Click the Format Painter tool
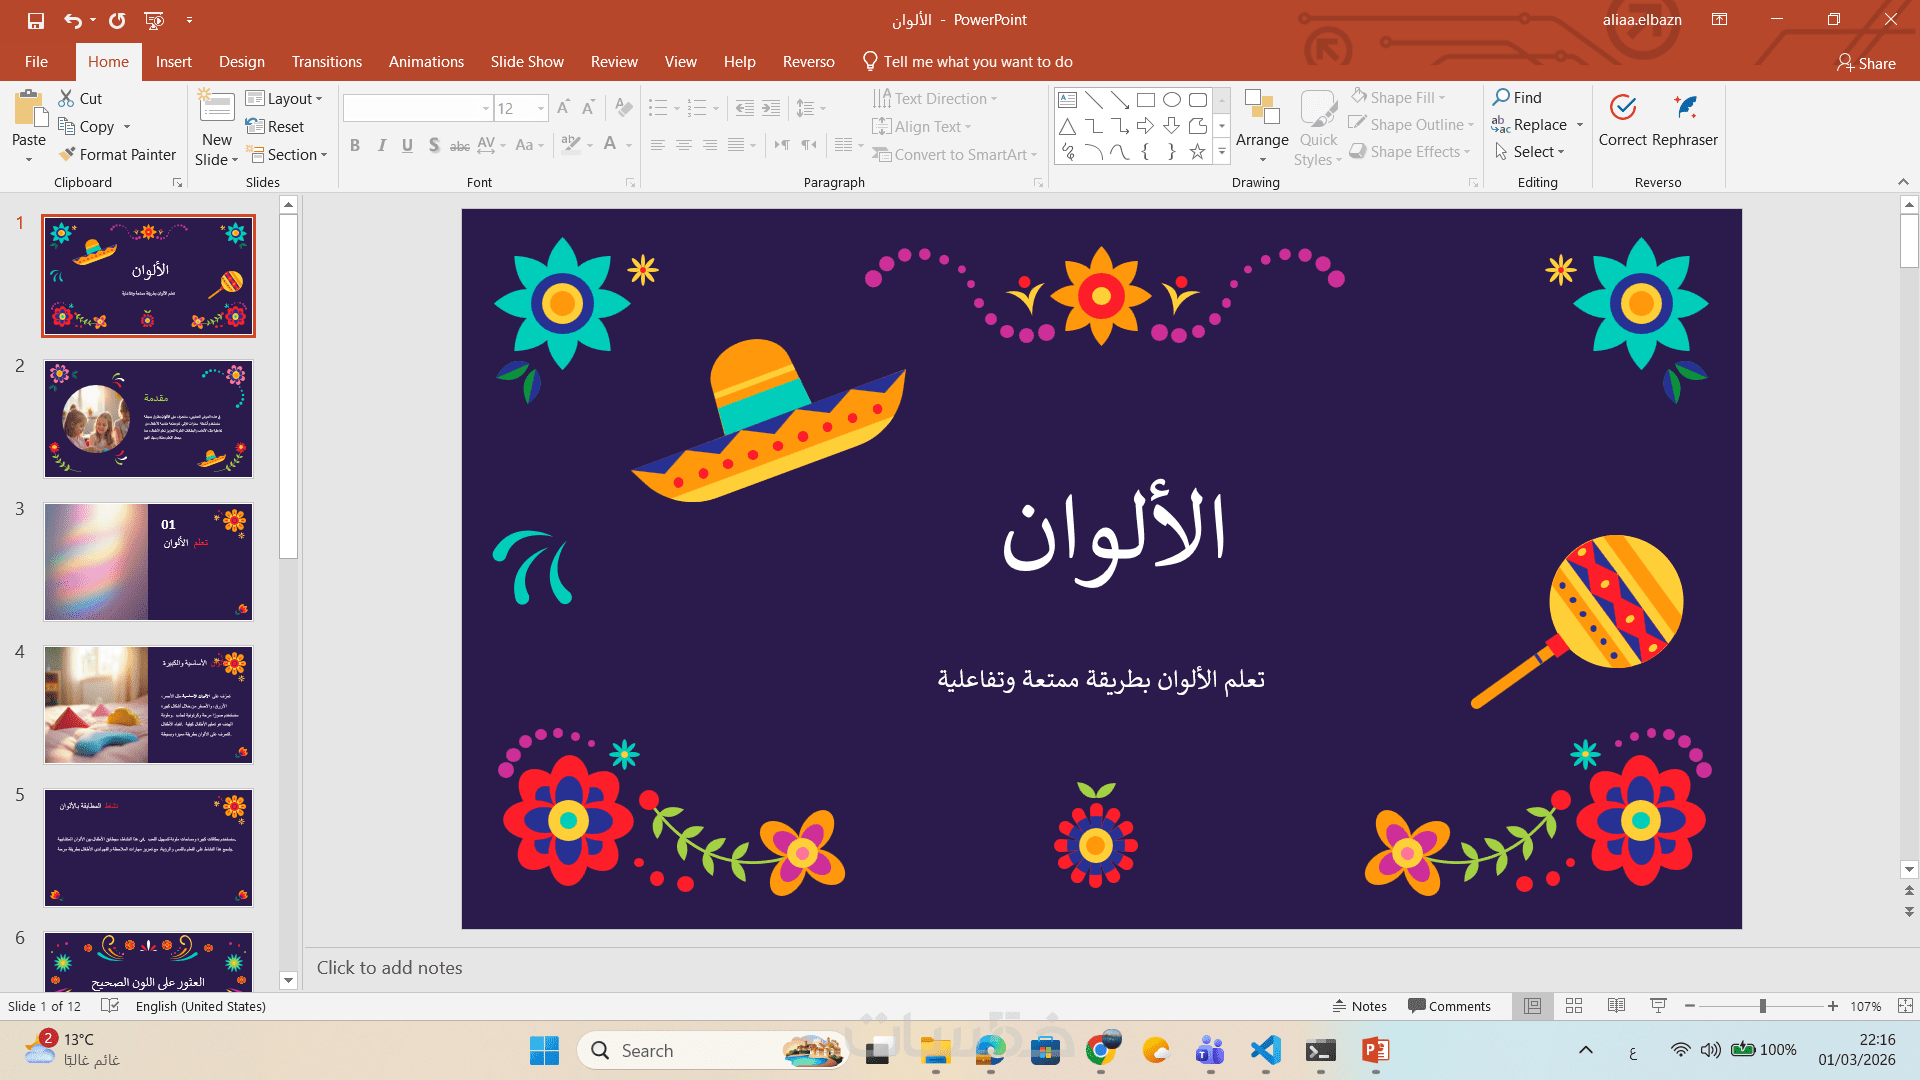1920x1080 pixels. click(117, 154)
